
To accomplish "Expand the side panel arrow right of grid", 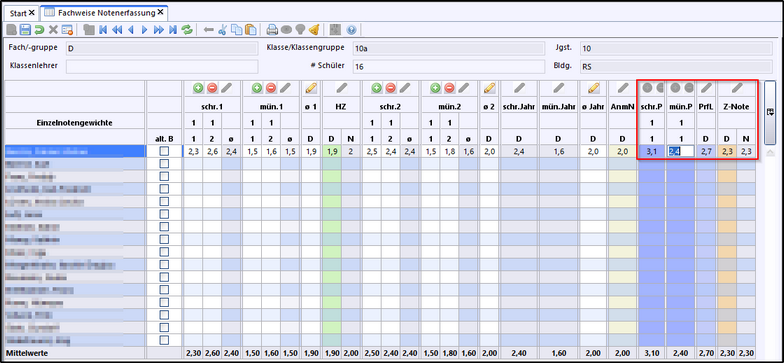I will point(770,112).
